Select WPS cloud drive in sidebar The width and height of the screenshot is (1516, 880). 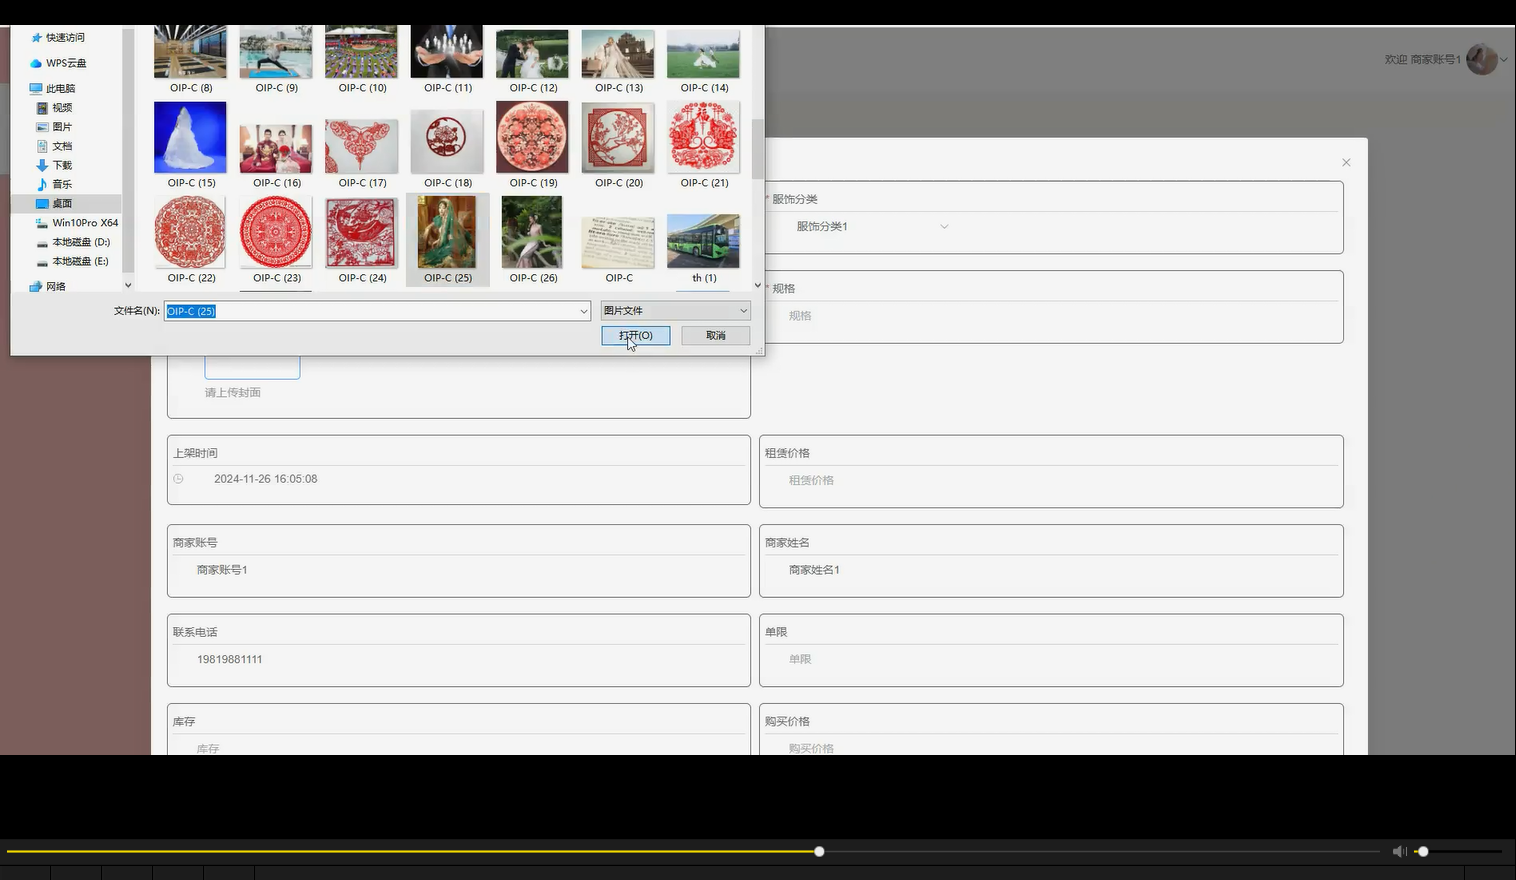(57, 63)
